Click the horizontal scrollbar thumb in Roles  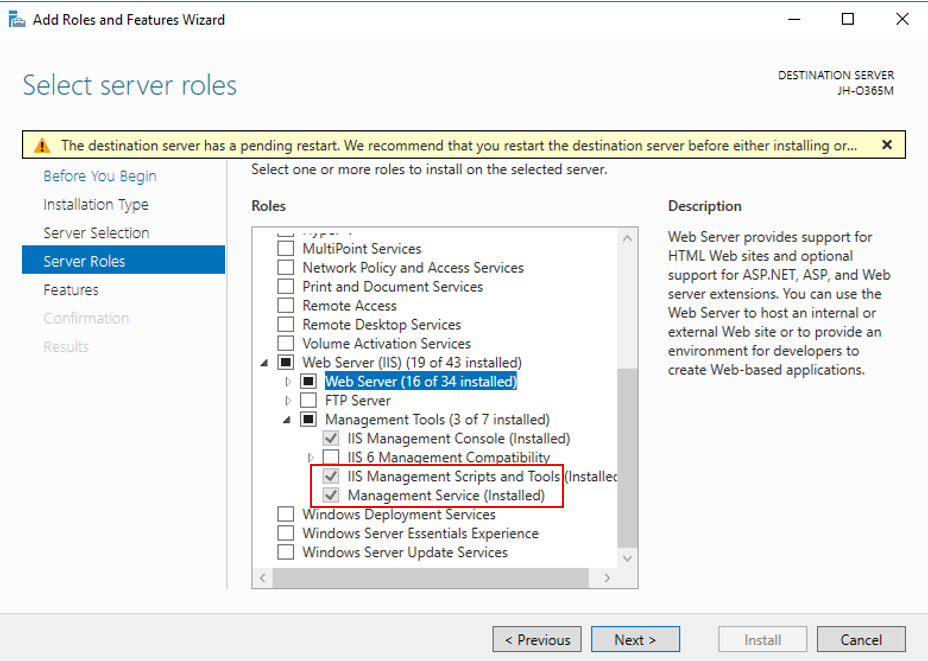point(431,578)
